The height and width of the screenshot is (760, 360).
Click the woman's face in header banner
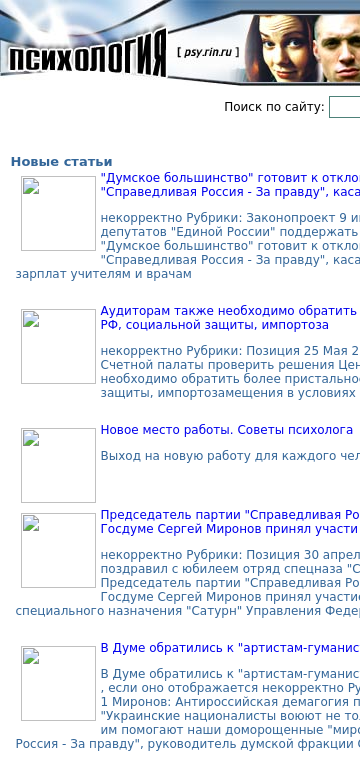(280, 48)
